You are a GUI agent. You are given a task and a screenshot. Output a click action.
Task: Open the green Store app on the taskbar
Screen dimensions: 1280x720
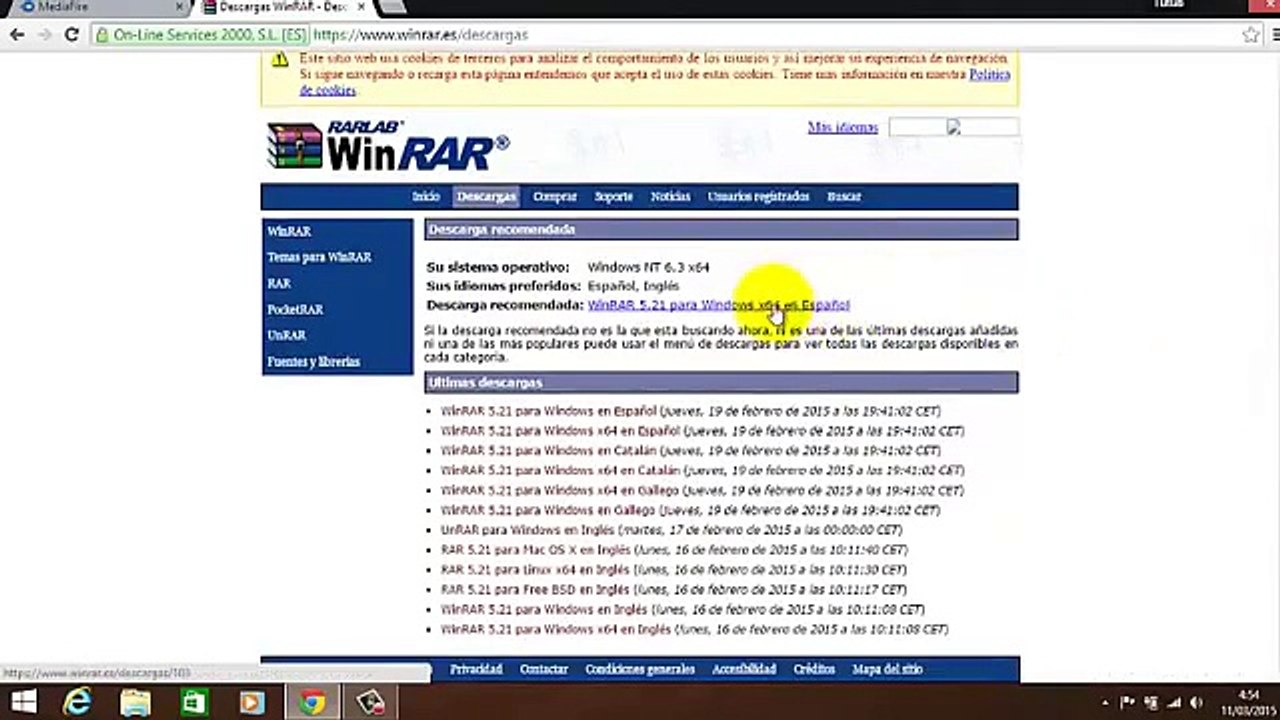193,702
